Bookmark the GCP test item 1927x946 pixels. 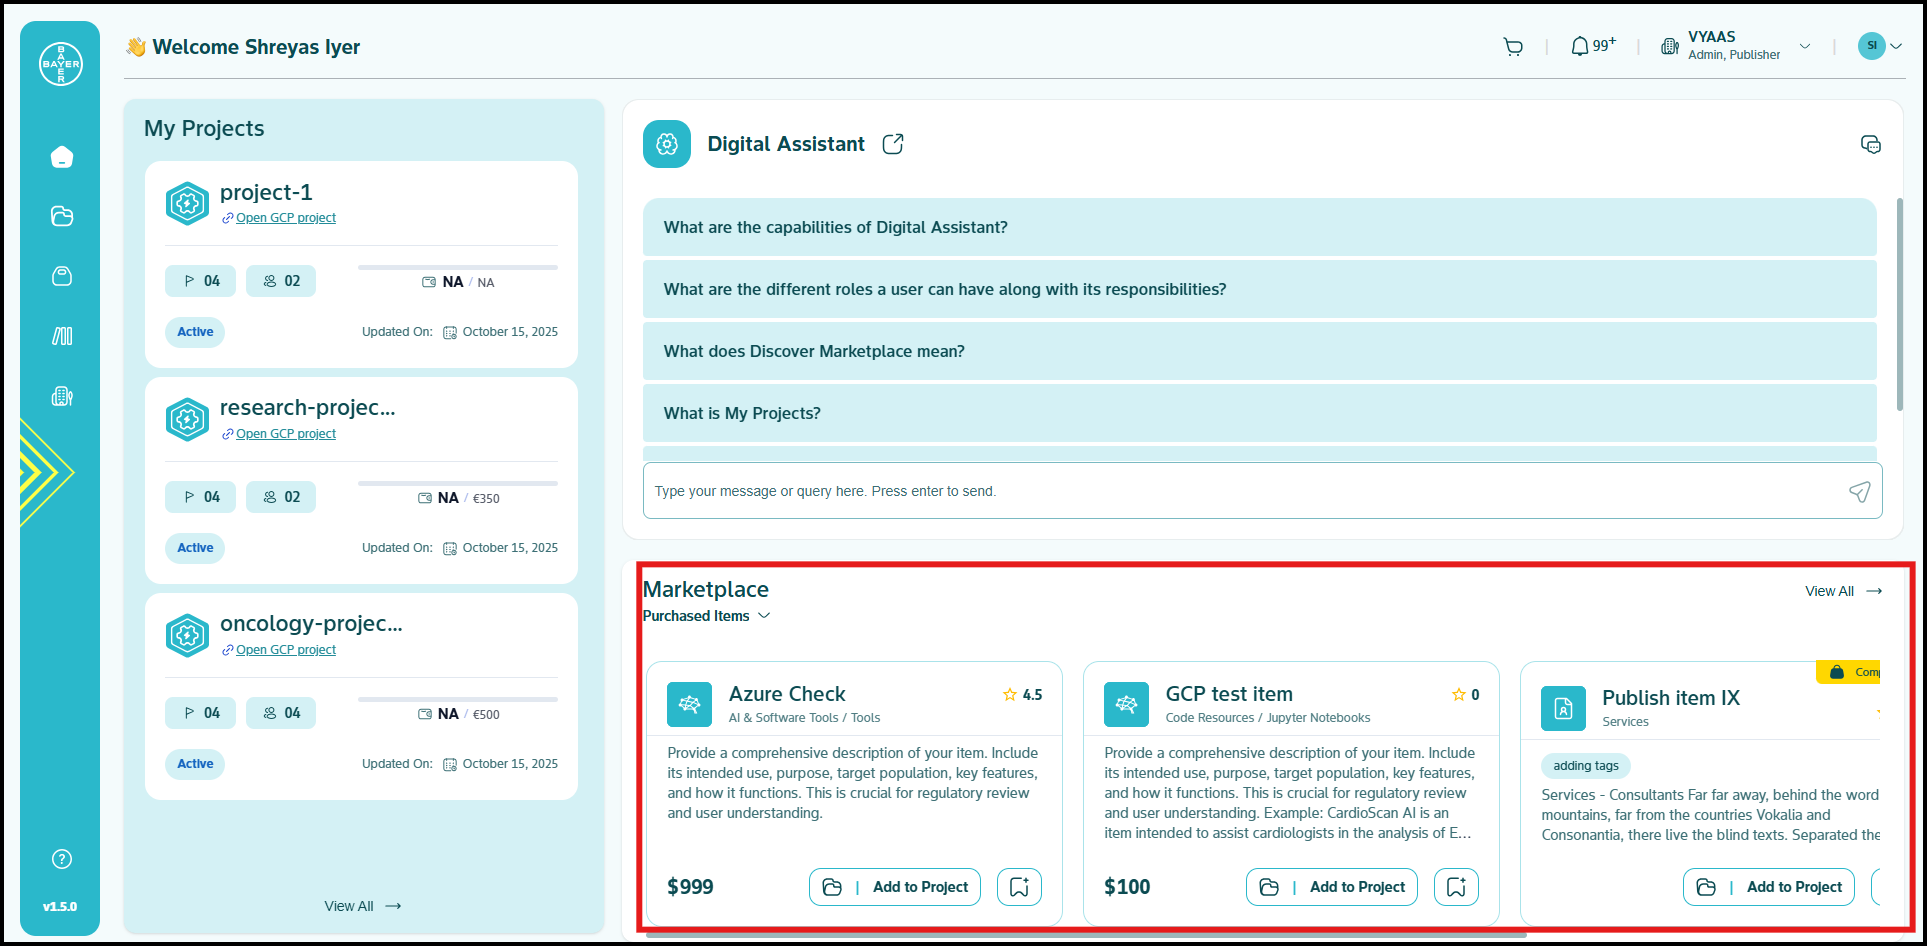point(1456,887)
